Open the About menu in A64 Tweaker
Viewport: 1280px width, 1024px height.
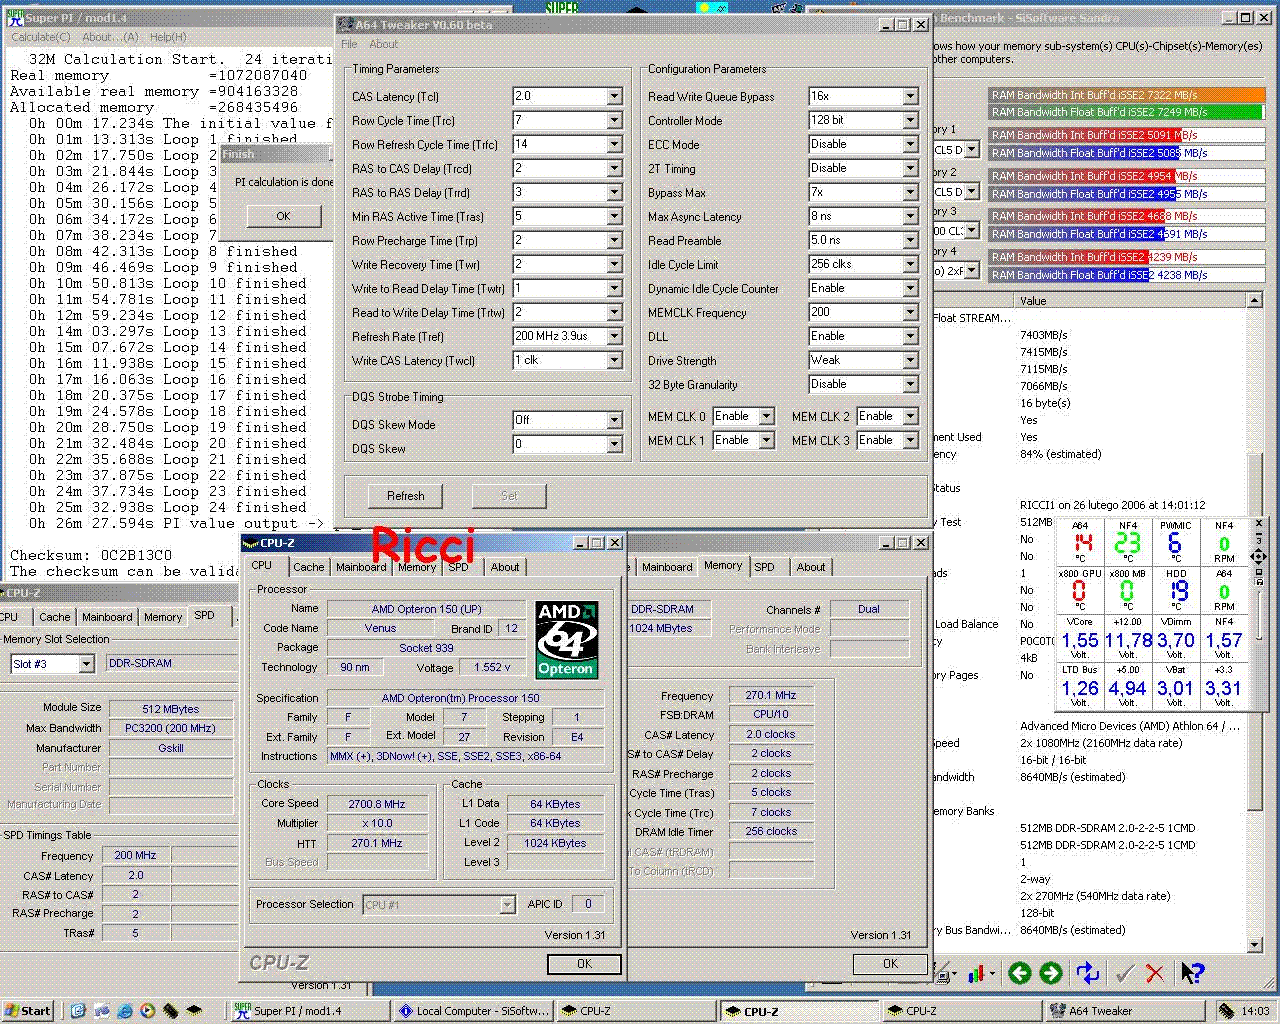click(383, 44)
